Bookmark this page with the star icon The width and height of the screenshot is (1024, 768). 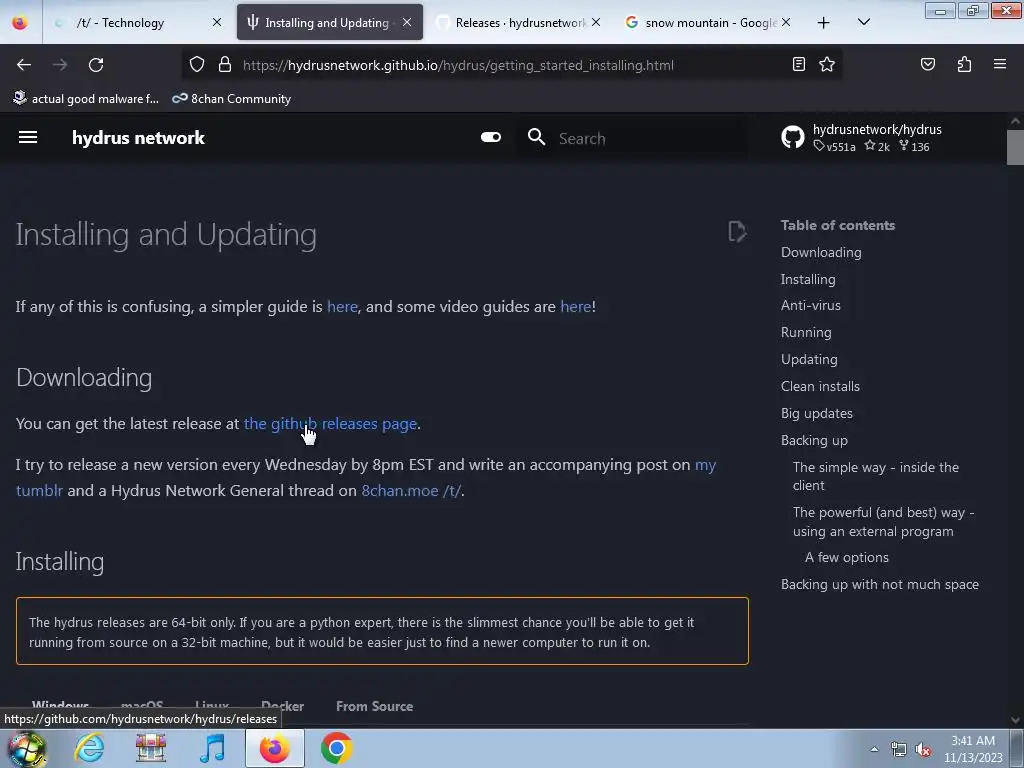coord(827,64)
